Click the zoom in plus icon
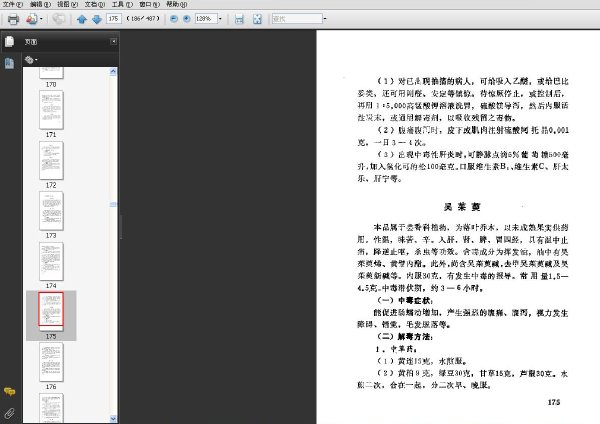This screenshot has height=424, width=600. pos(187,18)
